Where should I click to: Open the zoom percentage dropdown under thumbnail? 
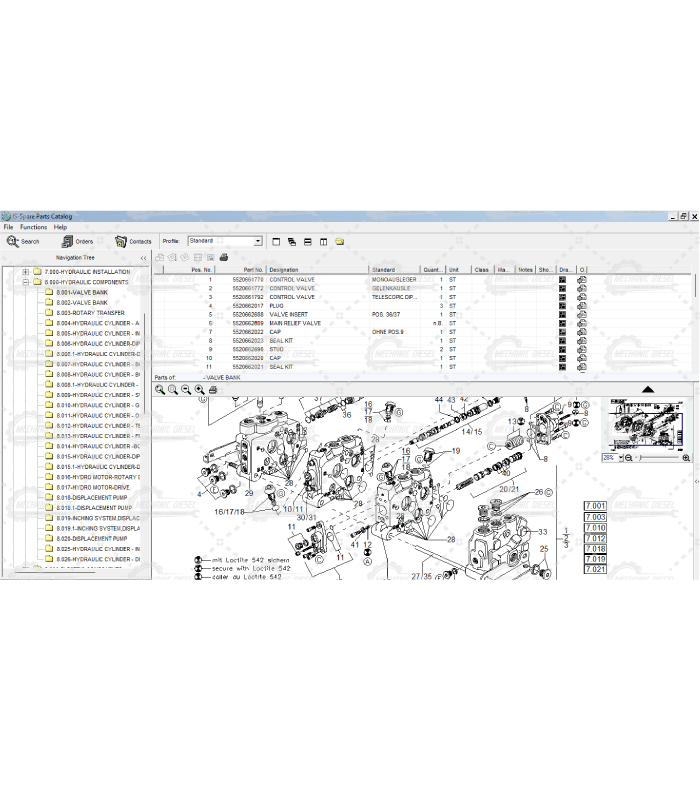pyautogui.click(x=621, y=457)
